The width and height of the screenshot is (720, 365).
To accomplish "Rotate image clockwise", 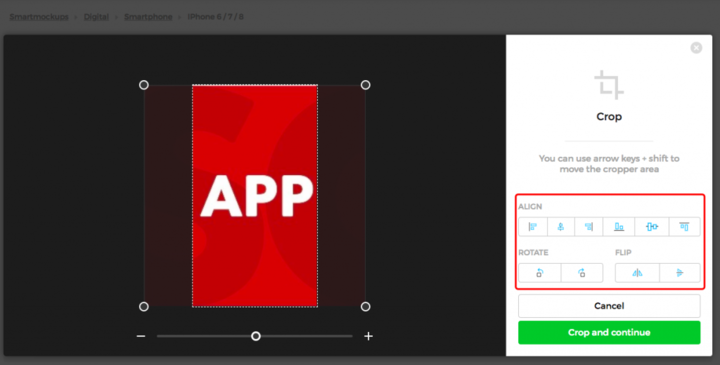I will (582, 273).
